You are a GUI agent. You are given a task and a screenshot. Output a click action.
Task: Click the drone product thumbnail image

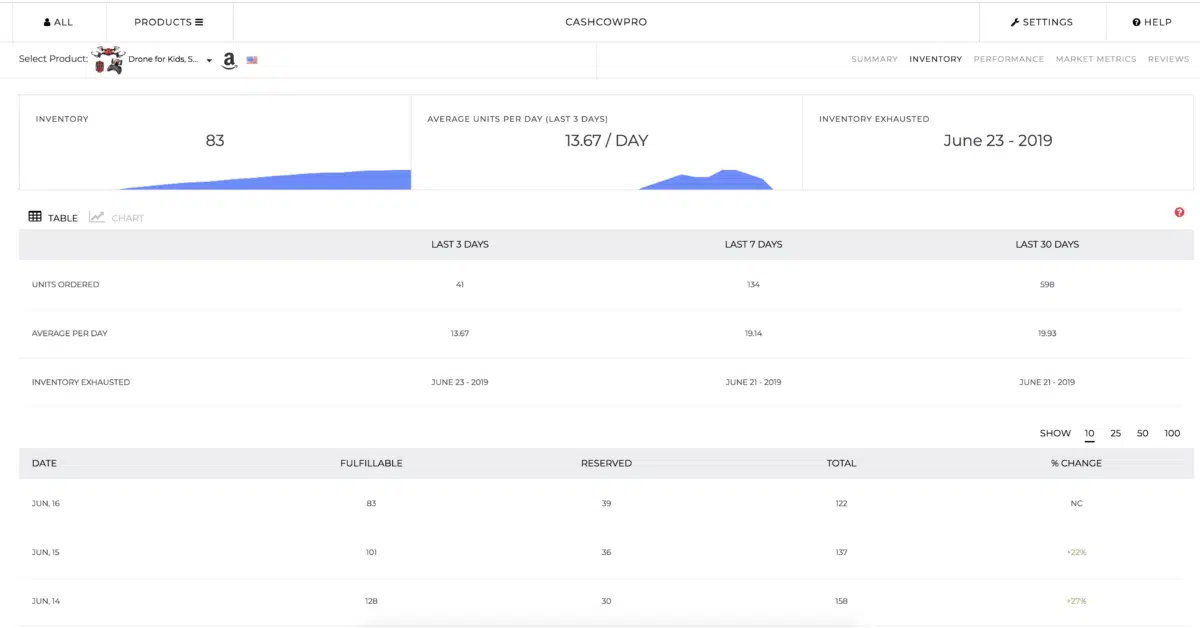coord(108,60)
